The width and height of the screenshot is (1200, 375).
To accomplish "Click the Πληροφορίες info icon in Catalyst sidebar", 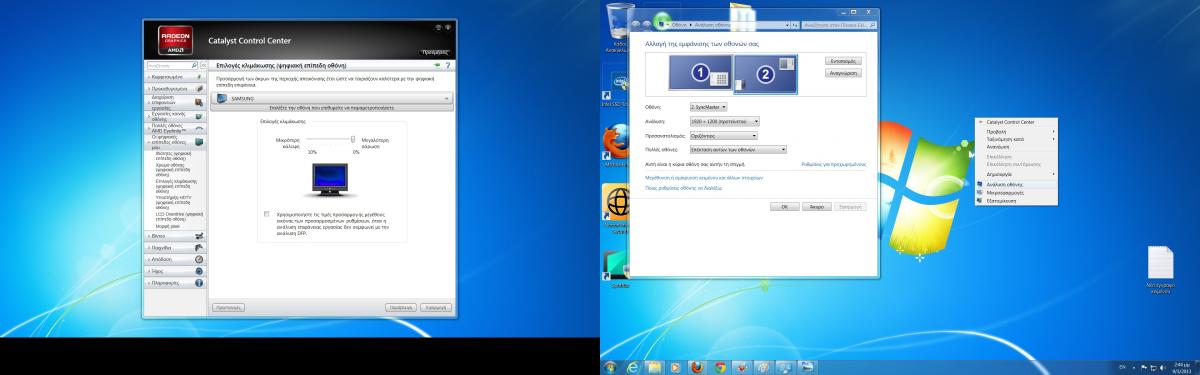I will point(200,283).
